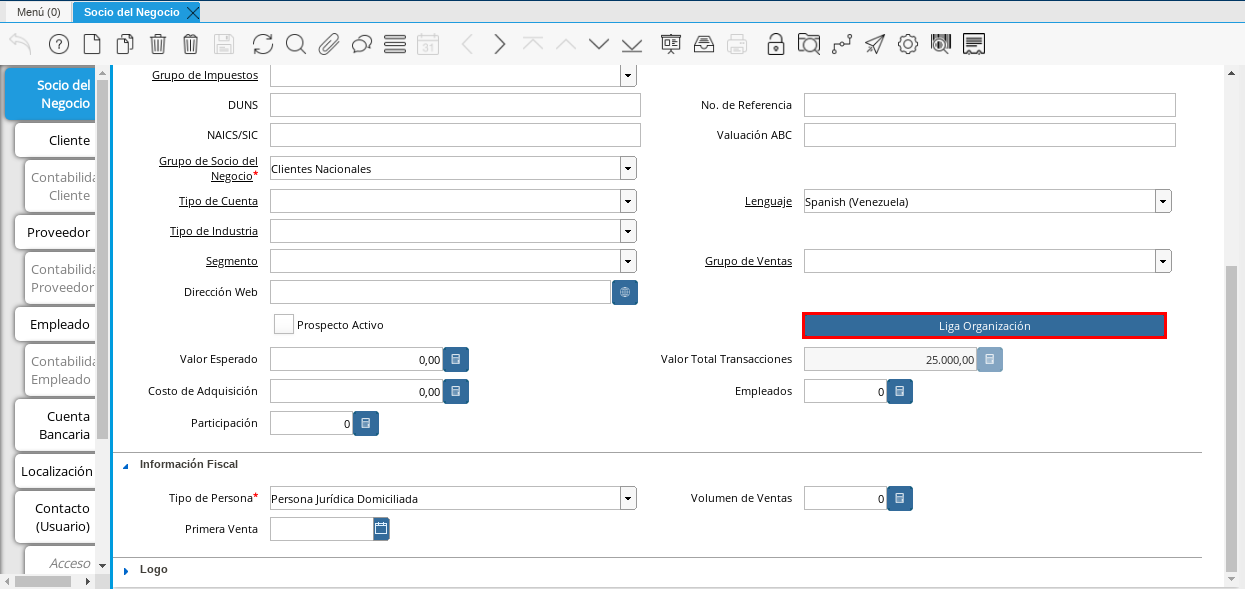Click the DUNS input field
This screenshot has width=1245, height=589.
click(455, 105)
